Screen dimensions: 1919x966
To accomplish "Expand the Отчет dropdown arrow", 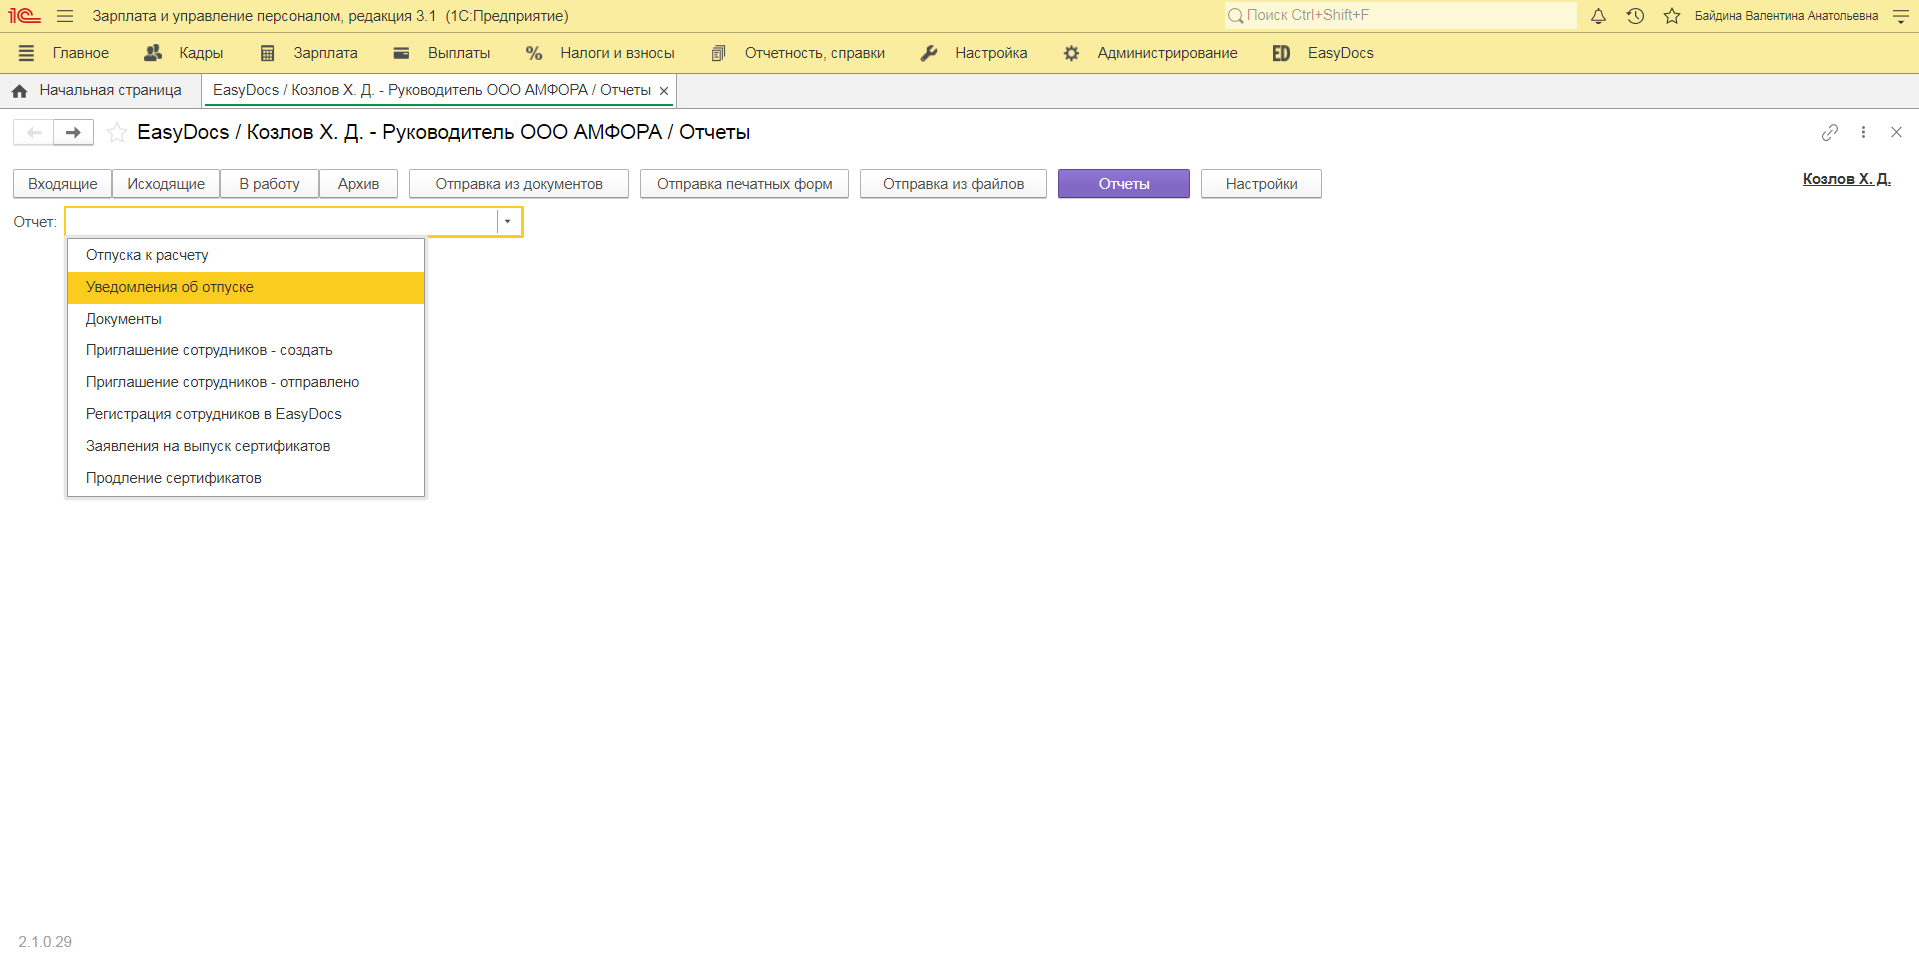I will [508, 222].
